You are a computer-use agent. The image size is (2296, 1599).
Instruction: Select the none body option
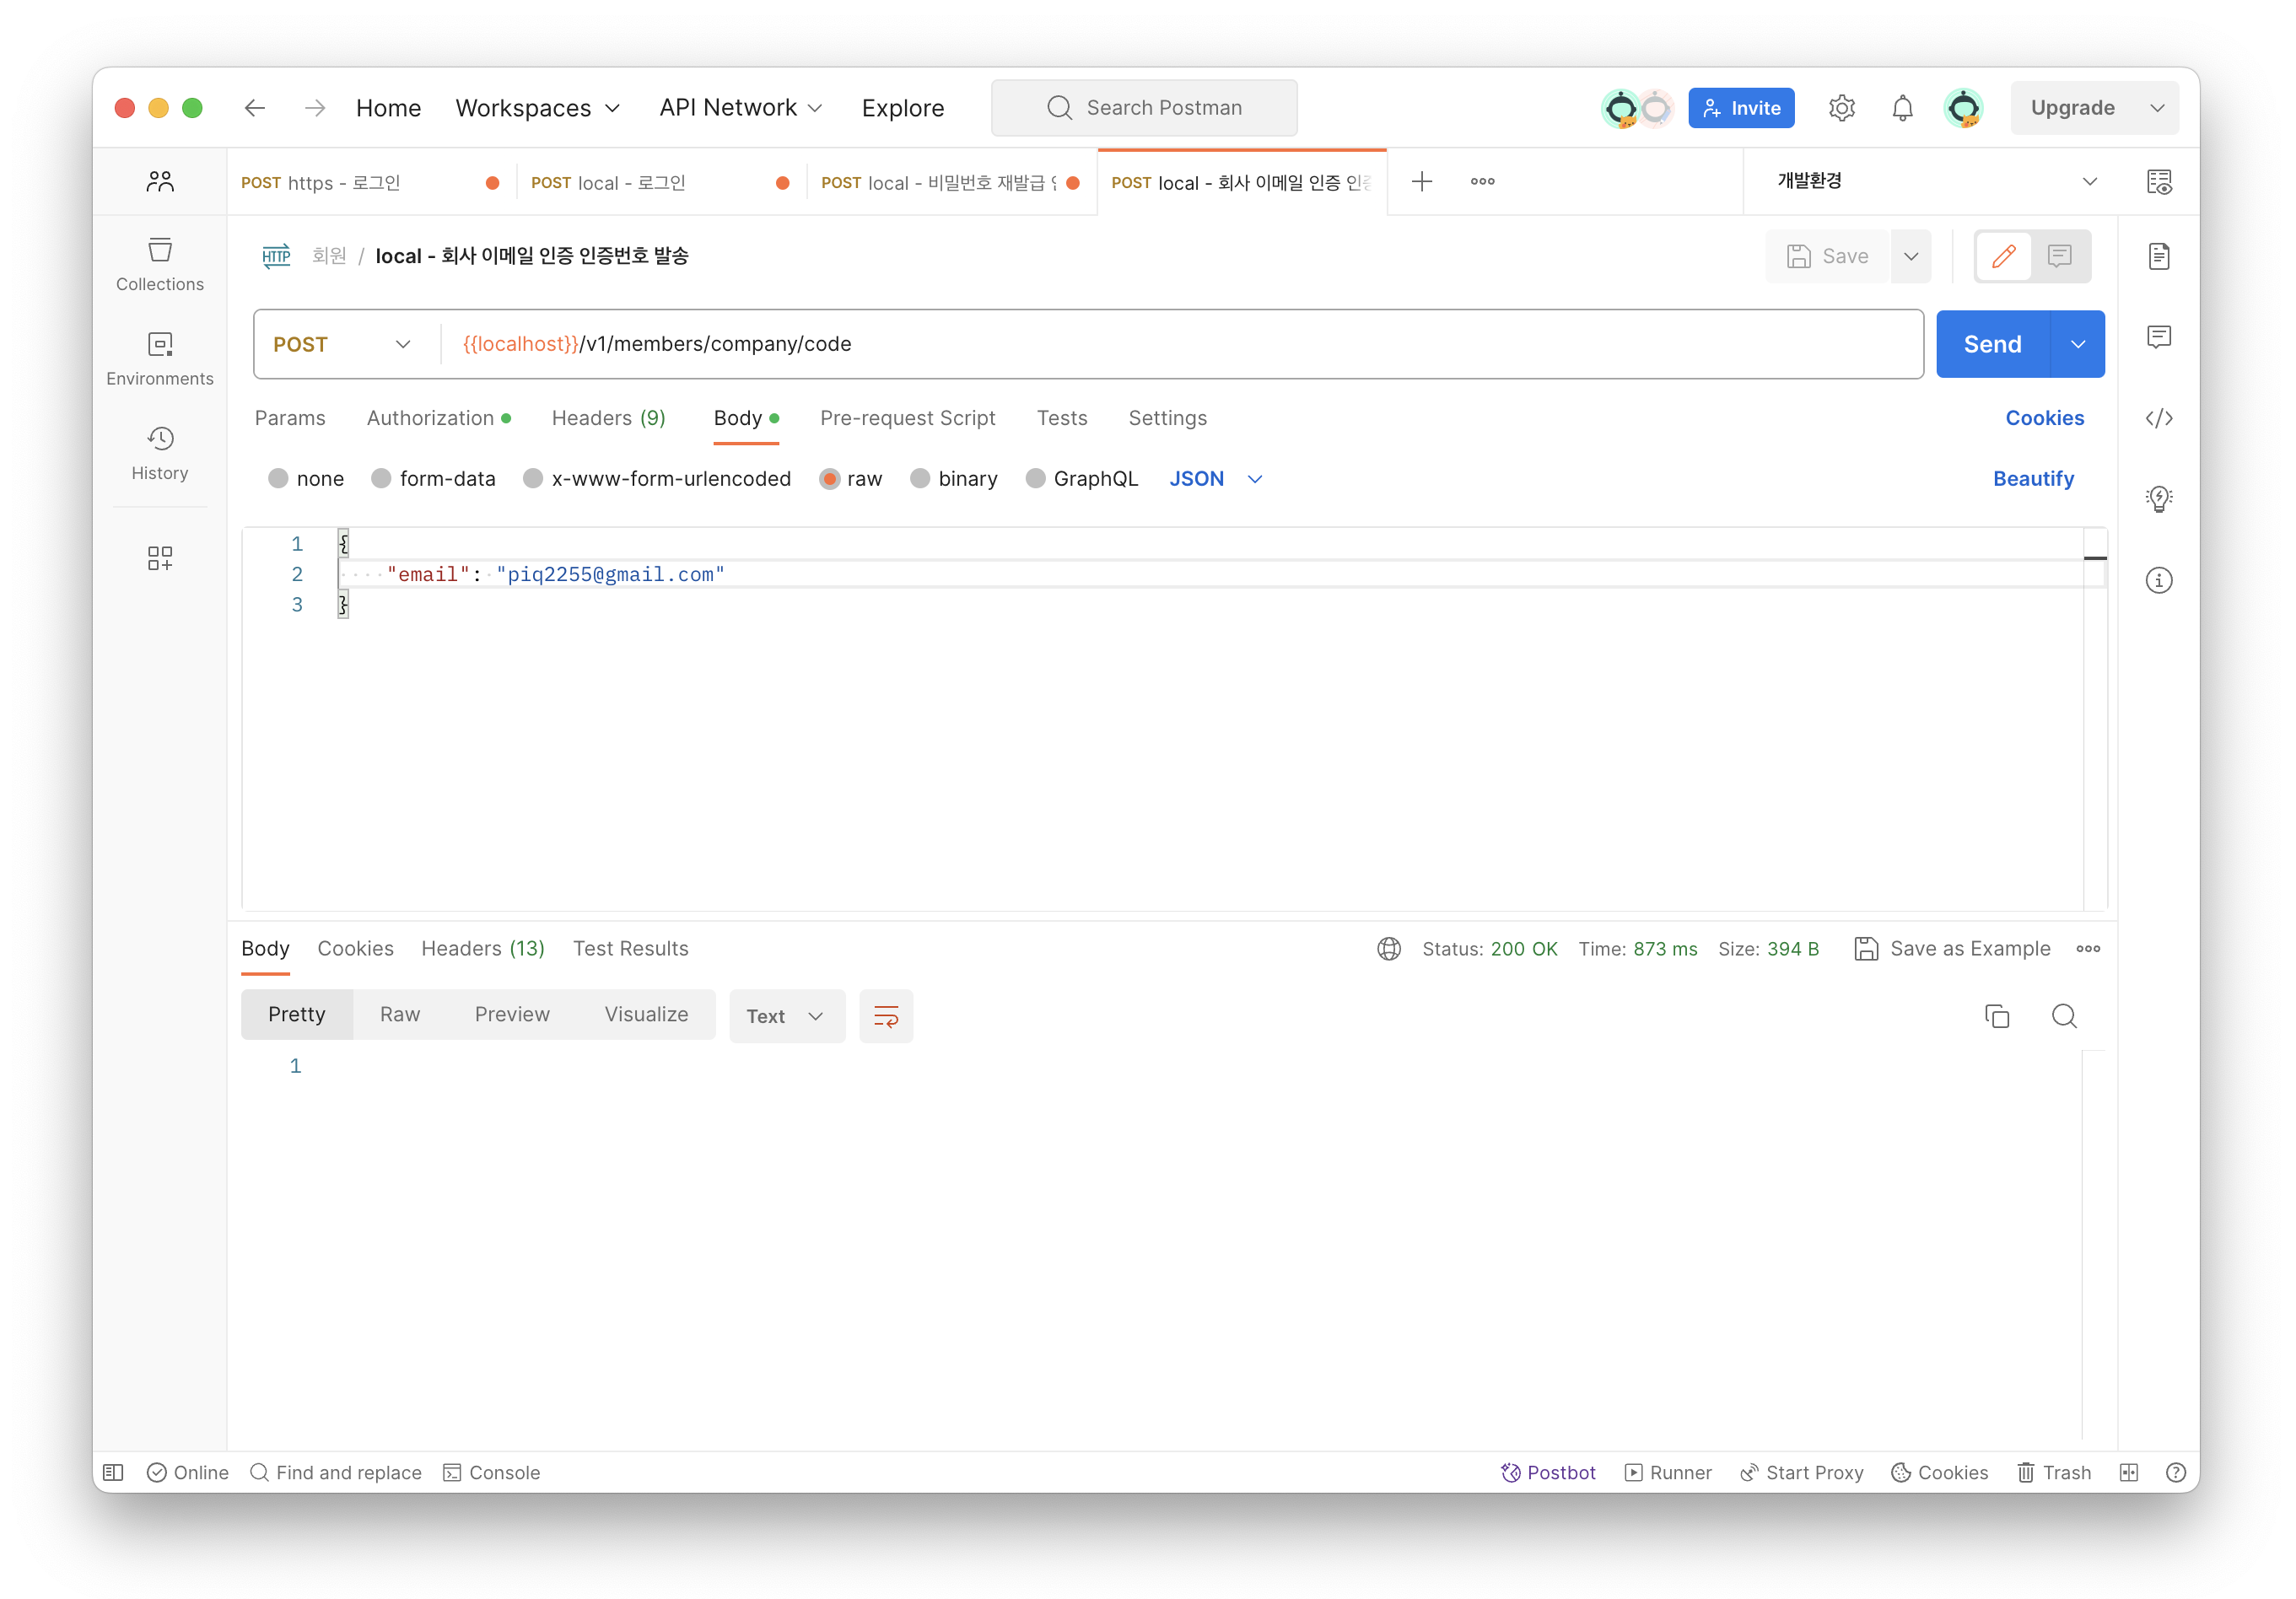278,479
